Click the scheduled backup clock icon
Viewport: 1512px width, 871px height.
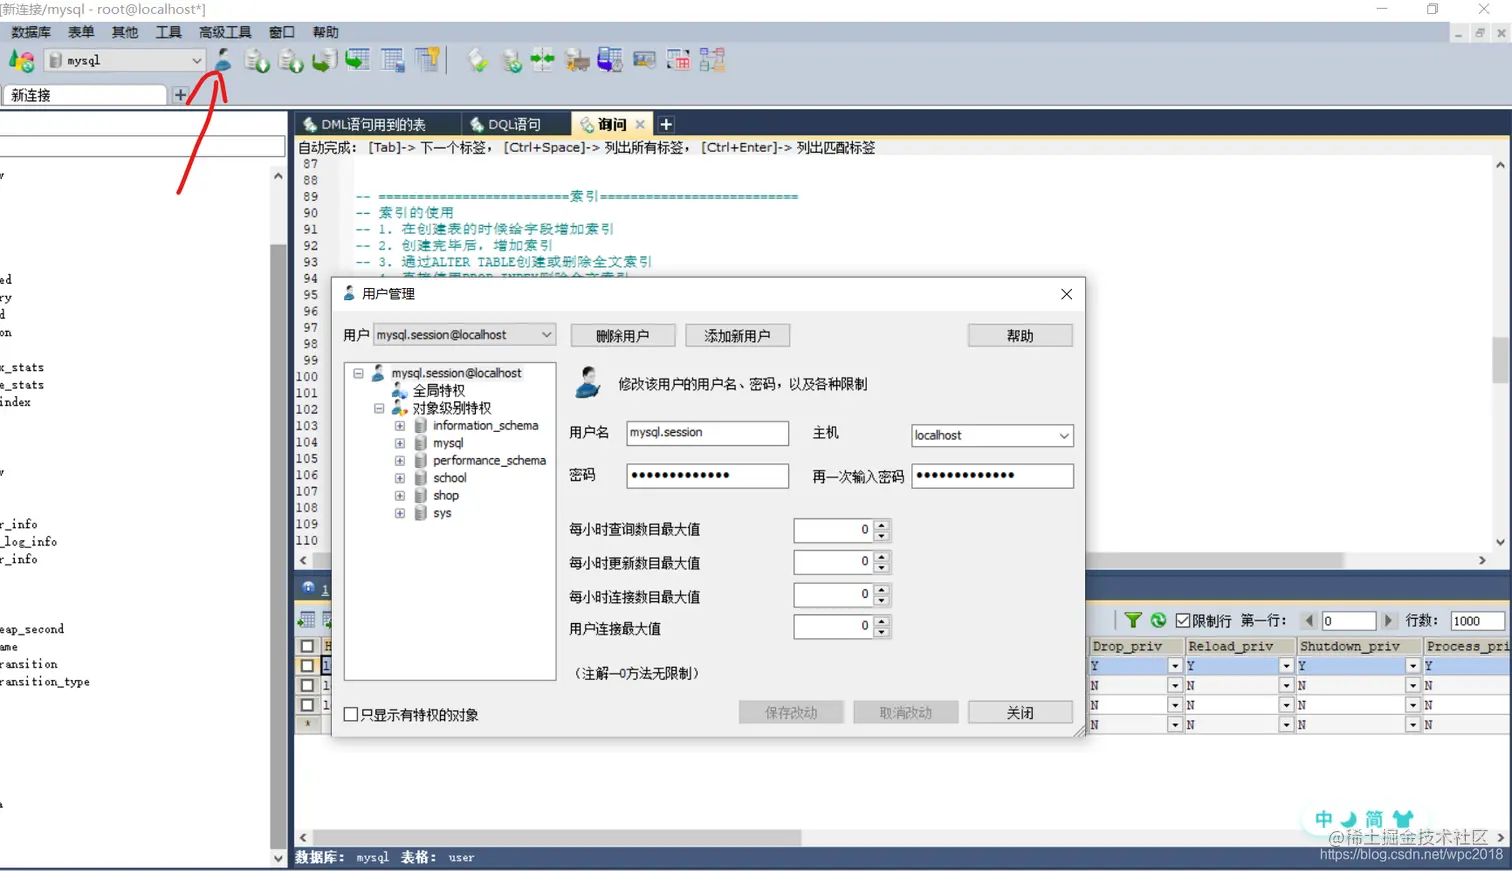click(610, 61)
